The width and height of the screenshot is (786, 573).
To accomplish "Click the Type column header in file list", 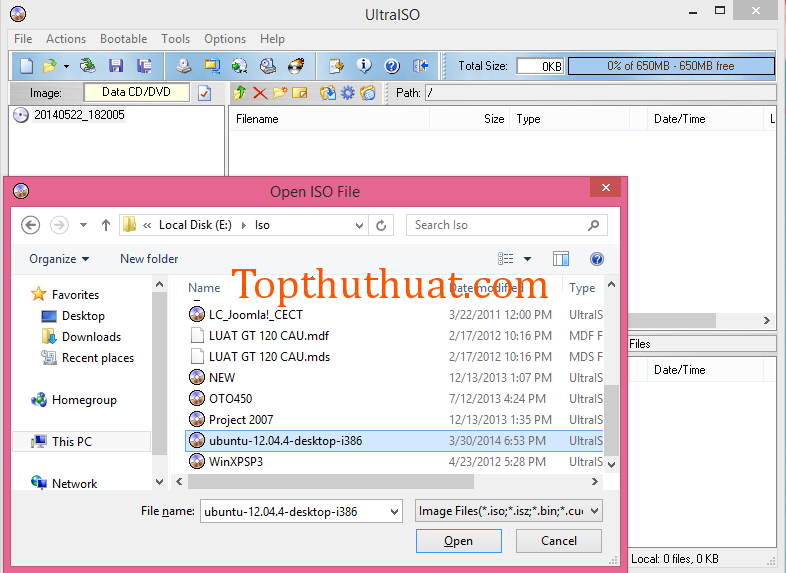I will 582,288.
